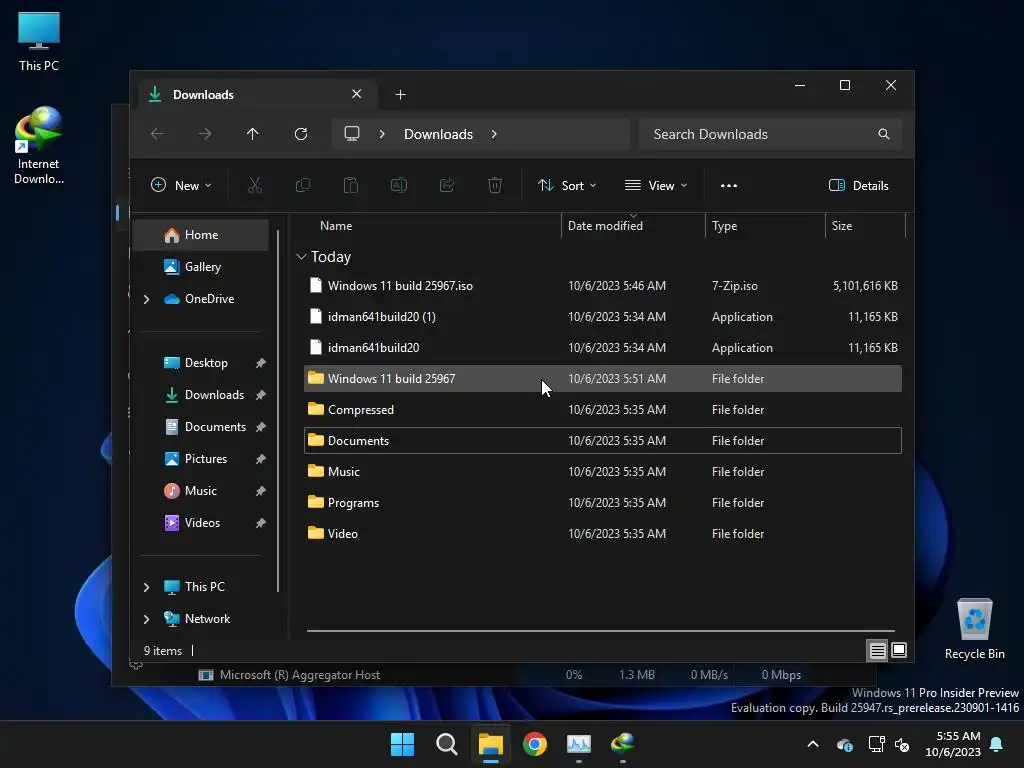1024x768 pixels.
Task: Go up one folder level arrow
Action: (253, 134)
